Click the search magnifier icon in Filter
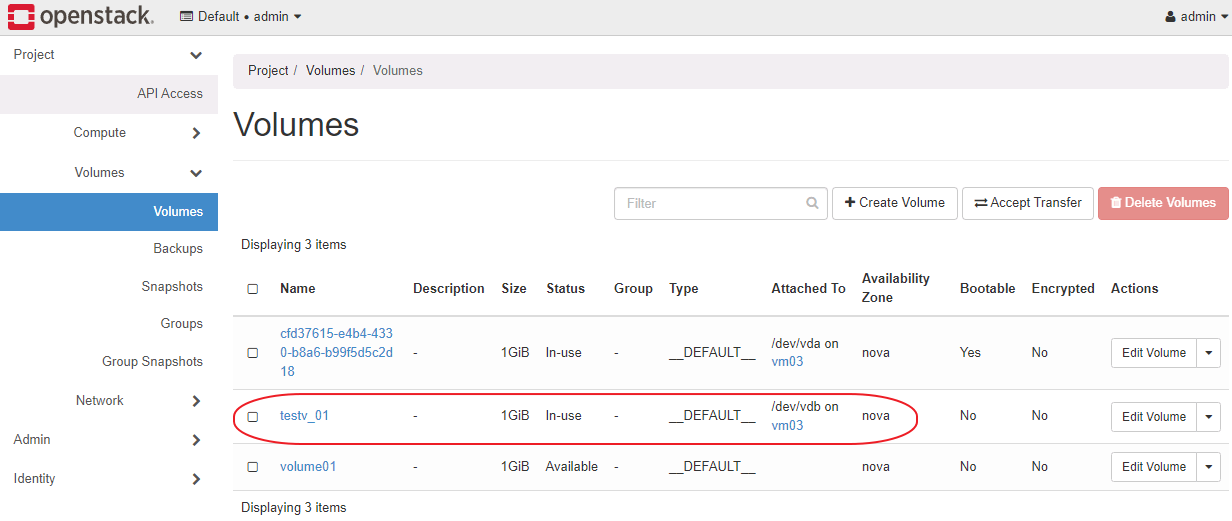1232x521 pixels. tap(812, 203)
